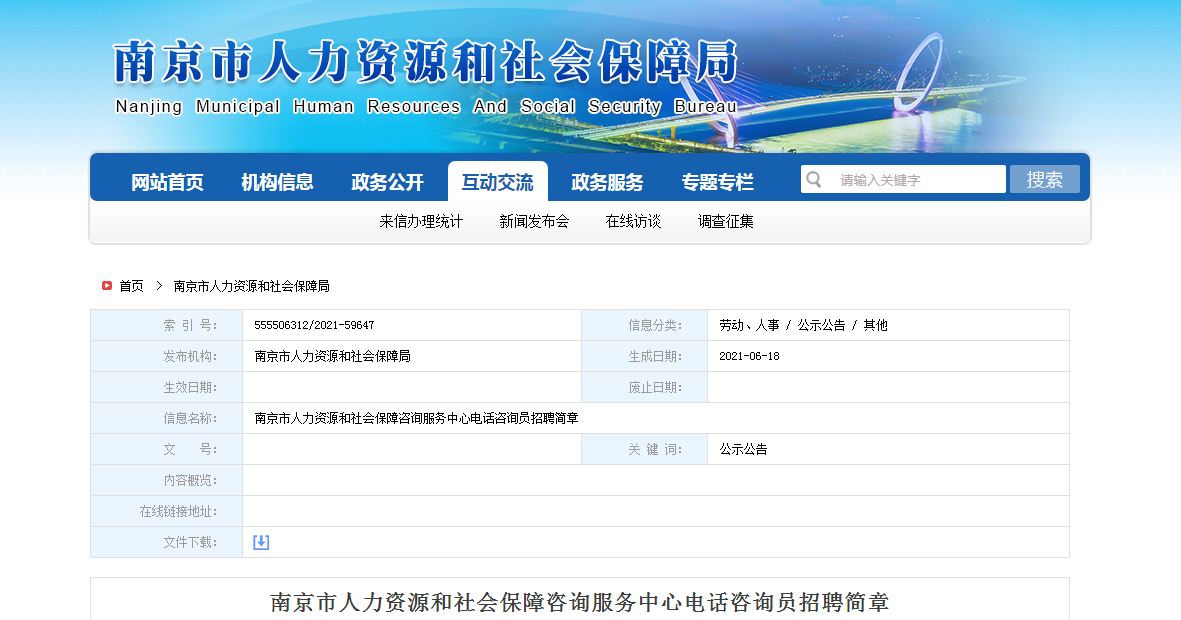Select index number 555506312/2021-59647
The image size is (1181, 620).
pos(314,325)
